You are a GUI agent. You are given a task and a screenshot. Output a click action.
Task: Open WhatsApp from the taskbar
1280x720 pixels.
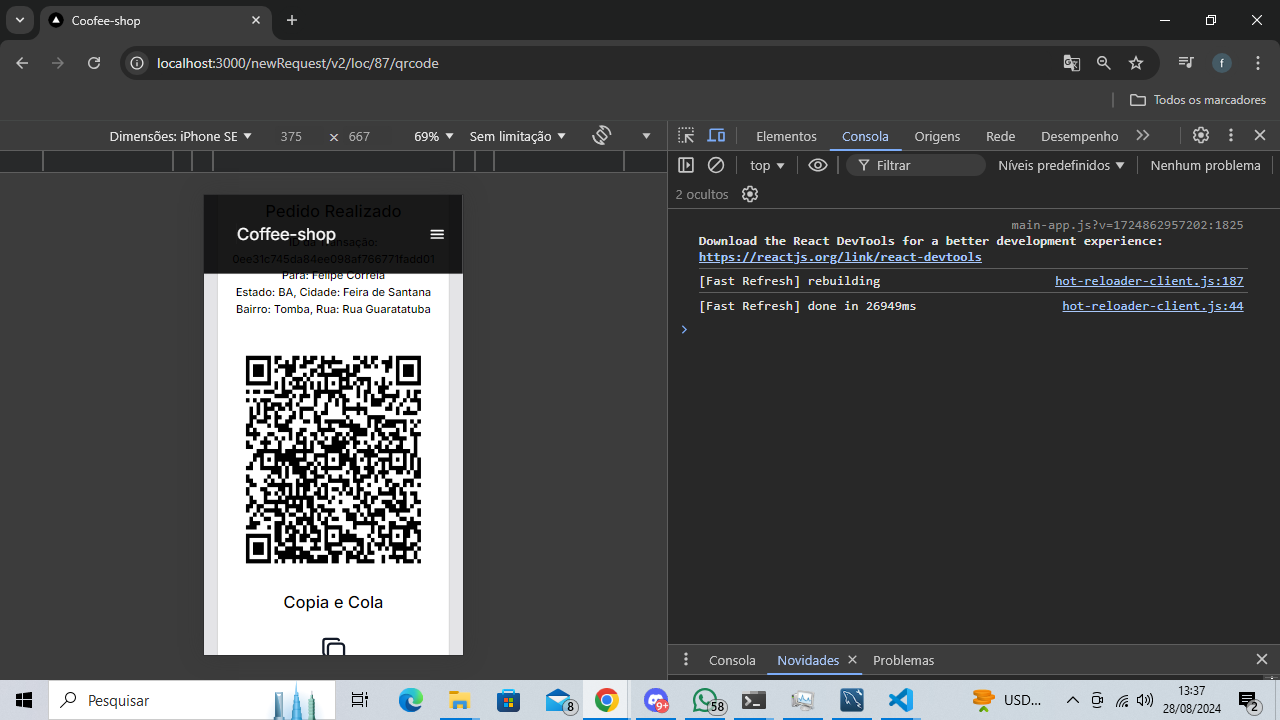pyautogui.click(x=708, y=700)
